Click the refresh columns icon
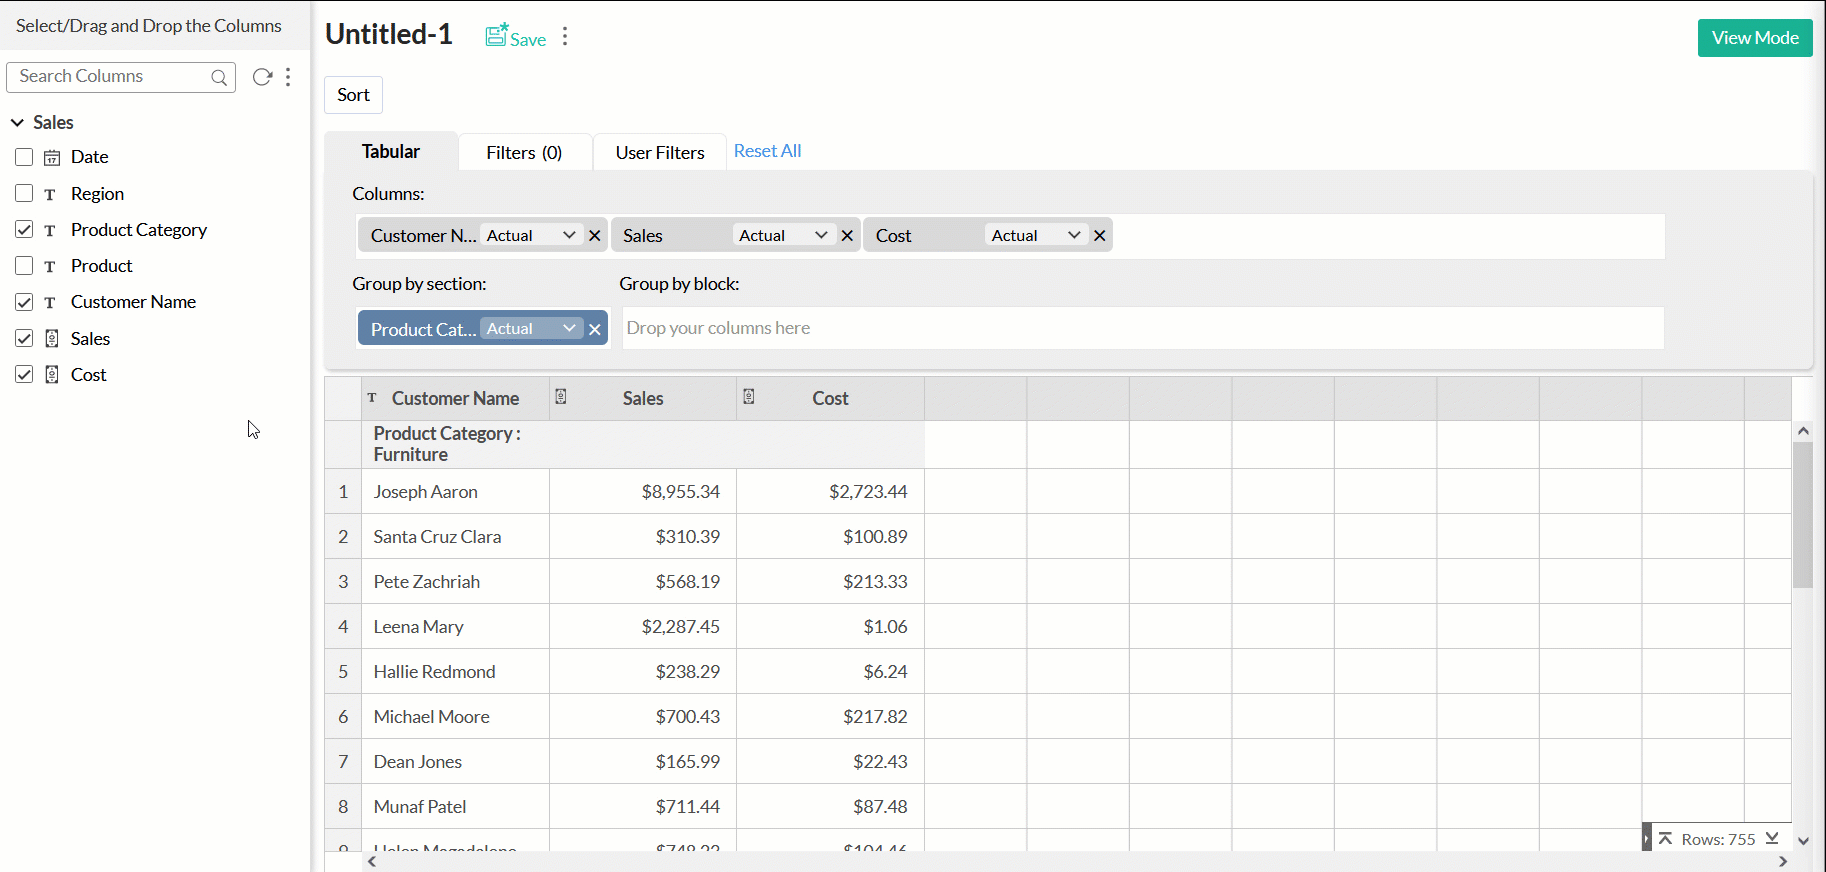This screenshot has width=1826, height=872. tap(262, 77)
